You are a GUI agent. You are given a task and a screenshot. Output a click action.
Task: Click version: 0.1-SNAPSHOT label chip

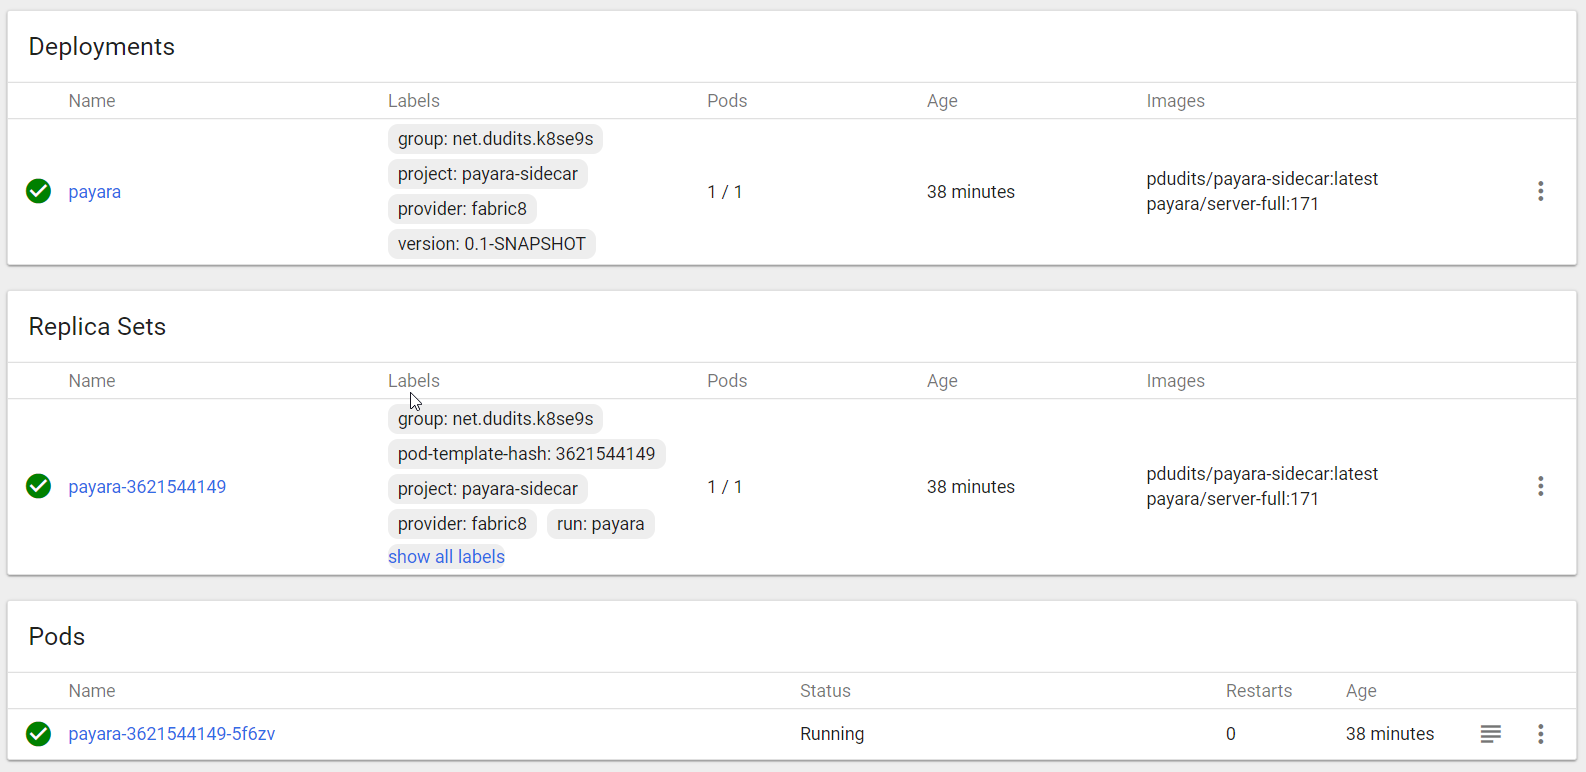click(492, 244)
